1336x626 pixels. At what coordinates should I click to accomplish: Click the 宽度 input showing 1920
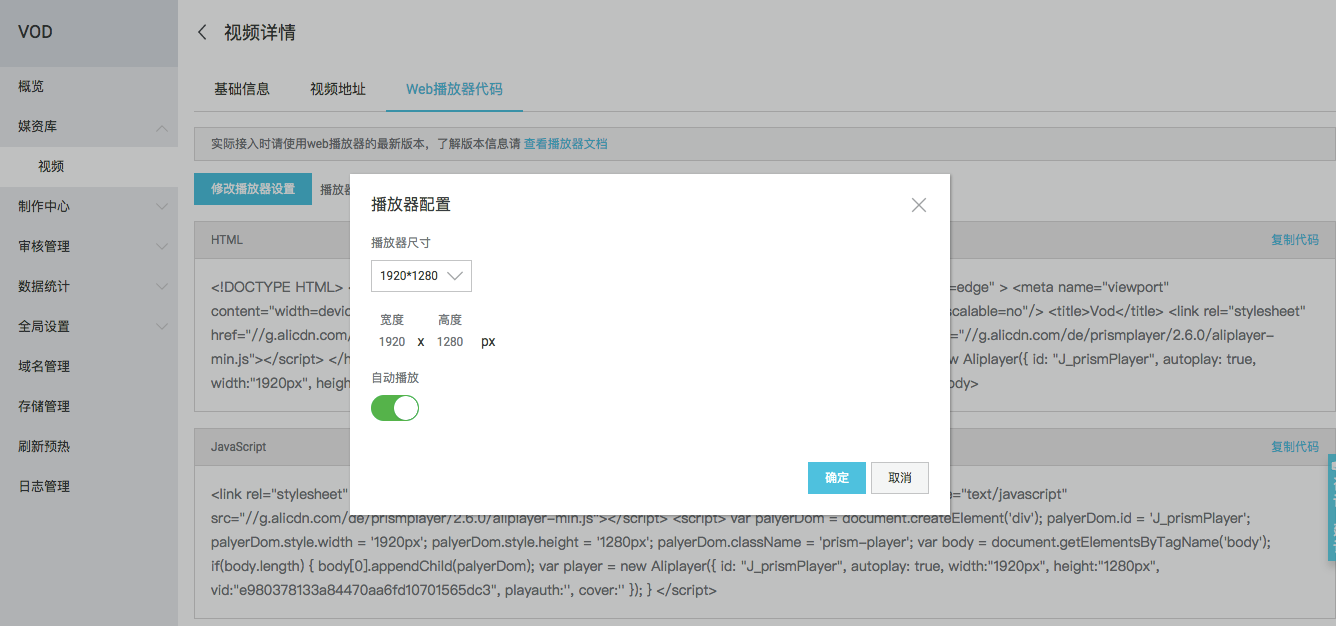coord(392,342)
